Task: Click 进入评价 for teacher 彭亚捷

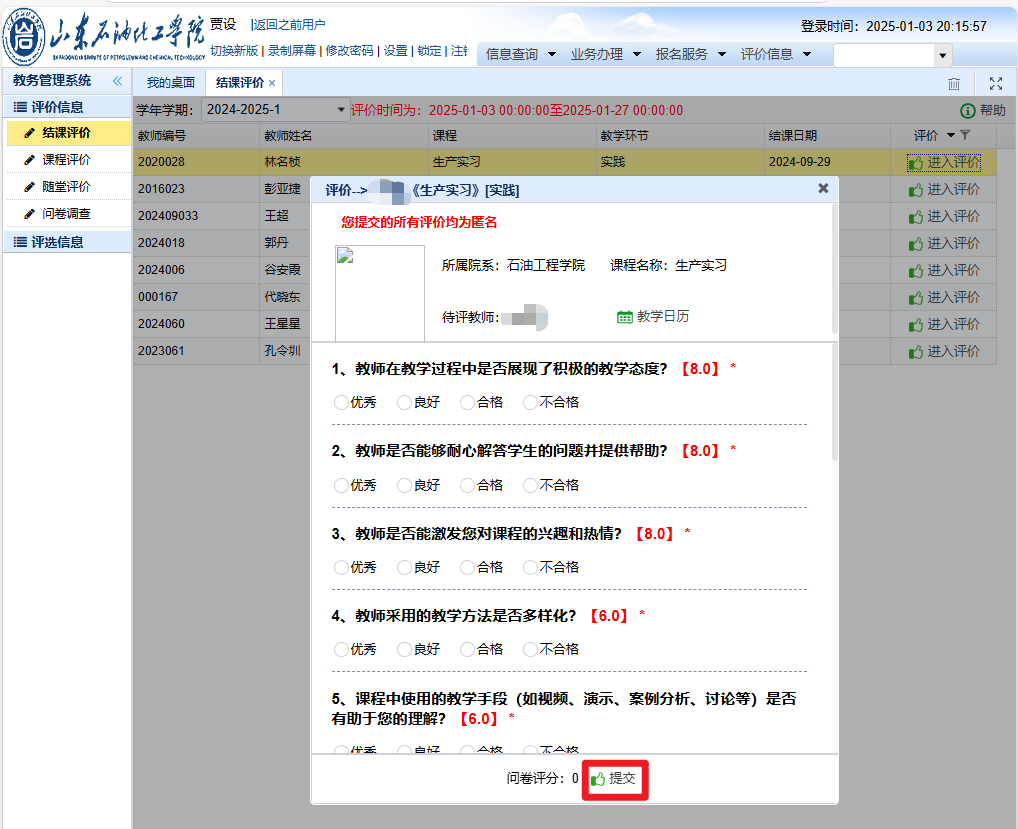Action: [x=944, y=189]
